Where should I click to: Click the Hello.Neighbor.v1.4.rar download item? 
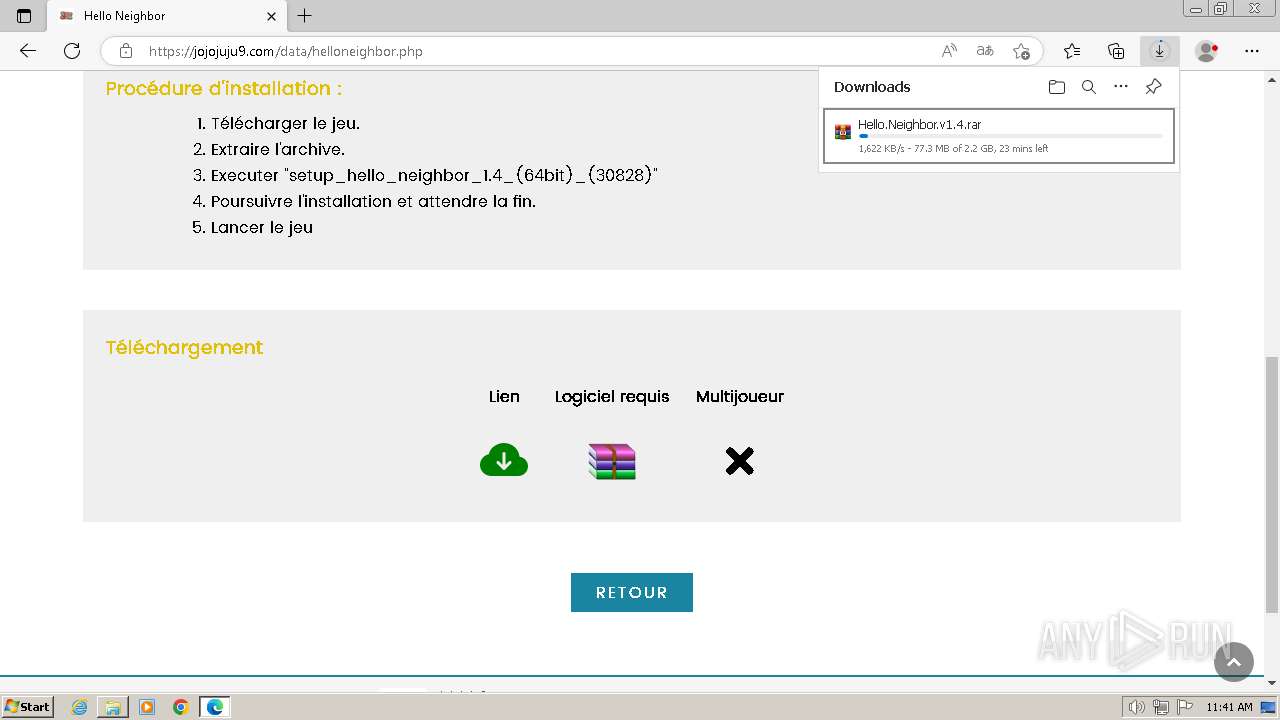point(998,136)
